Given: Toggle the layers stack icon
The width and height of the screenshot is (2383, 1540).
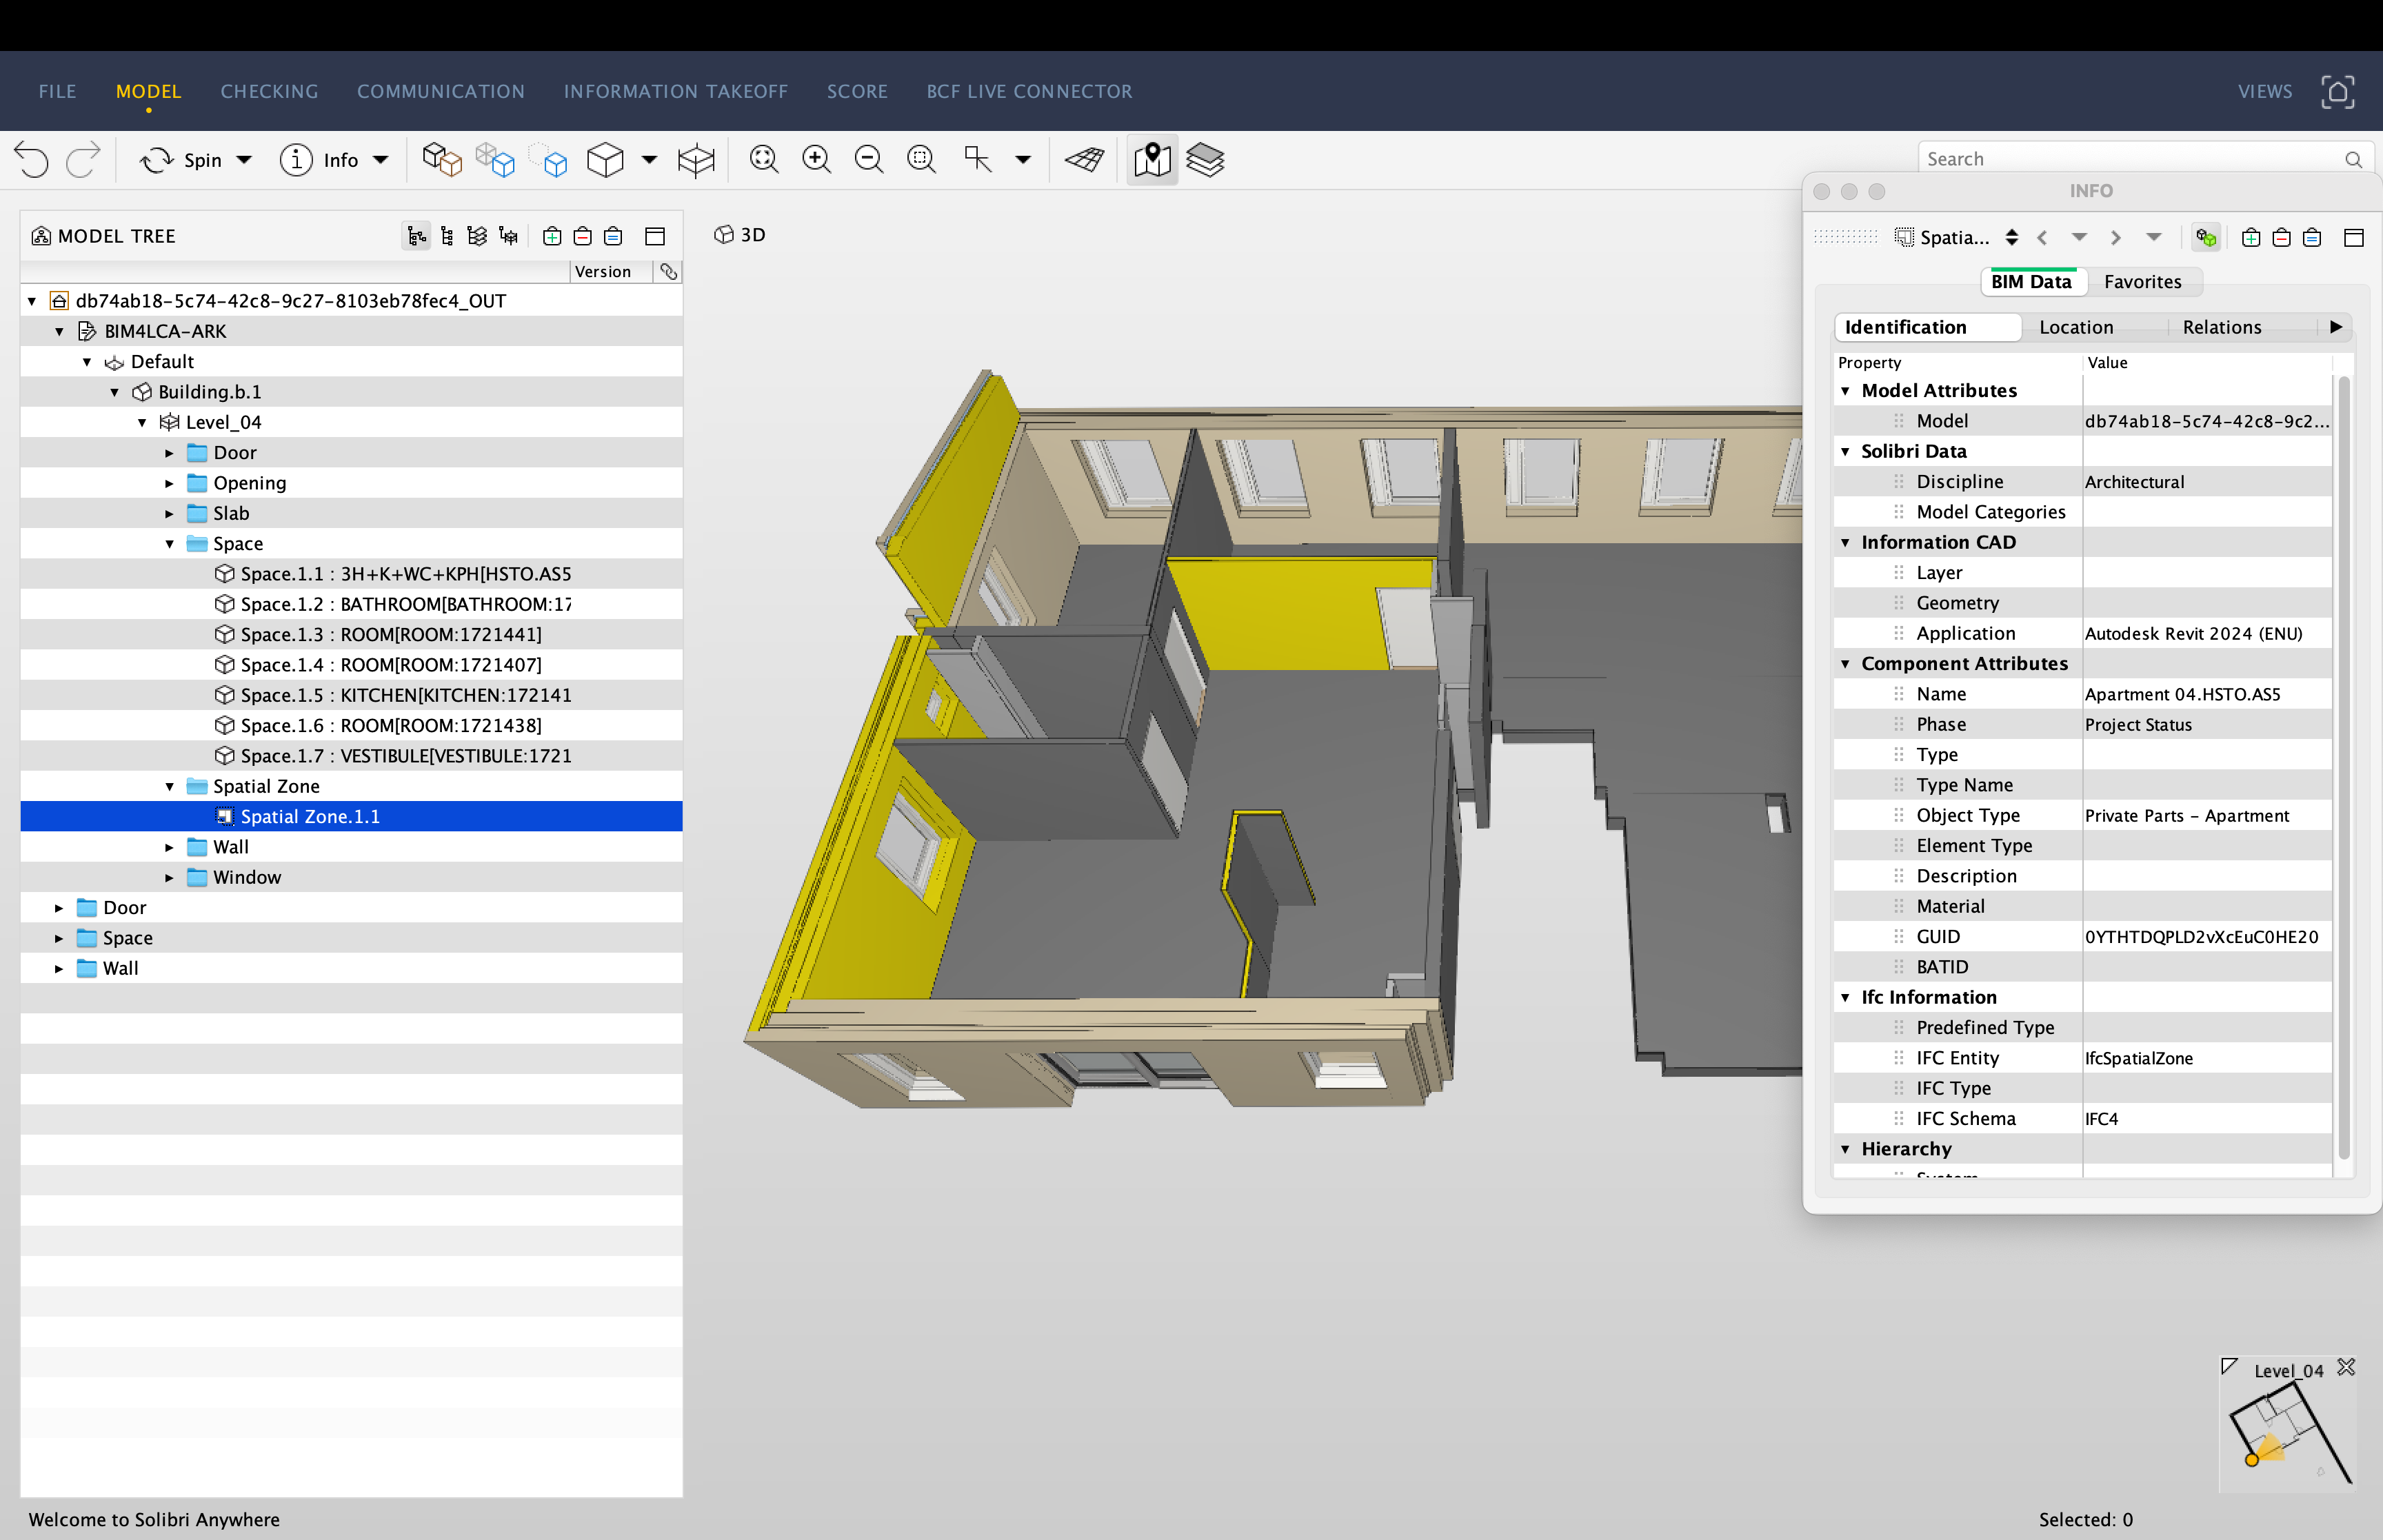Looking at the screenshot, I should pos(1205,160).
